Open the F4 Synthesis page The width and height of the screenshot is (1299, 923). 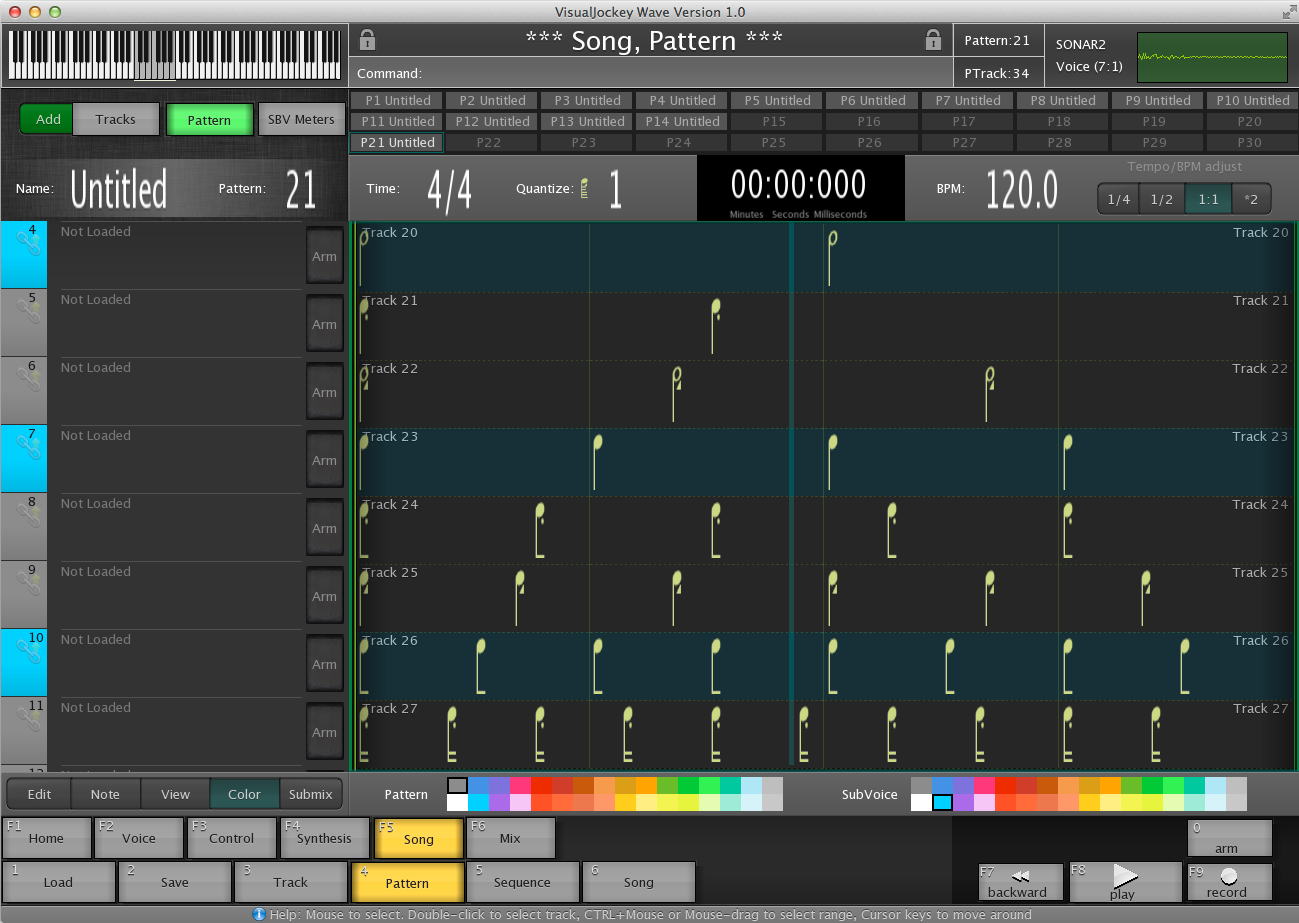pos(325,838)
